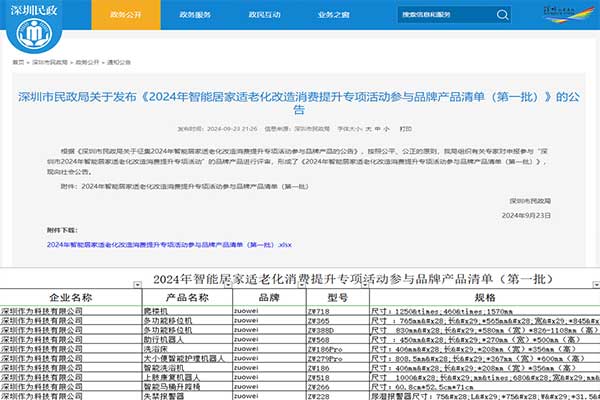The image size is (600, 400).
Task: Click the spreadsheet title 2024年智能居家适老化...清单
Action: point(354,279)
